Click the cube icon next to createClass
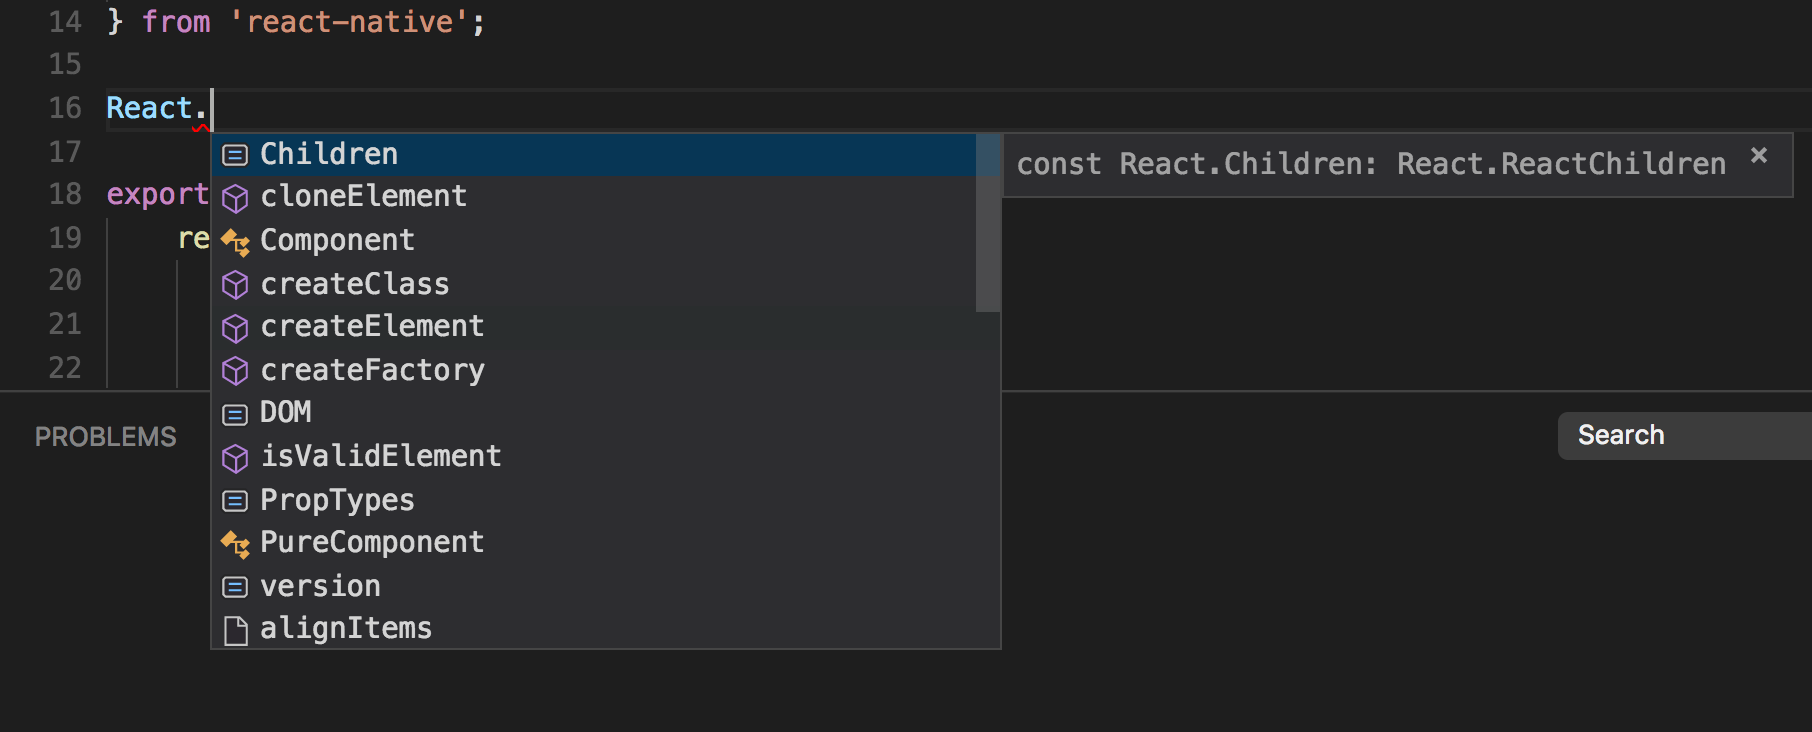The image size is (1812, 732). point(235,284)
